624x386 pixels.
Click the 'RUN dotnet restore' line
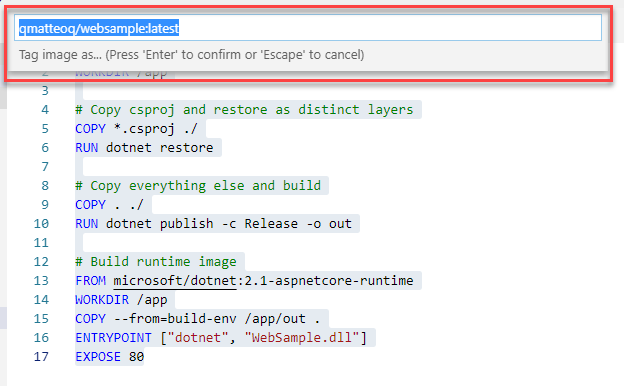144,148
